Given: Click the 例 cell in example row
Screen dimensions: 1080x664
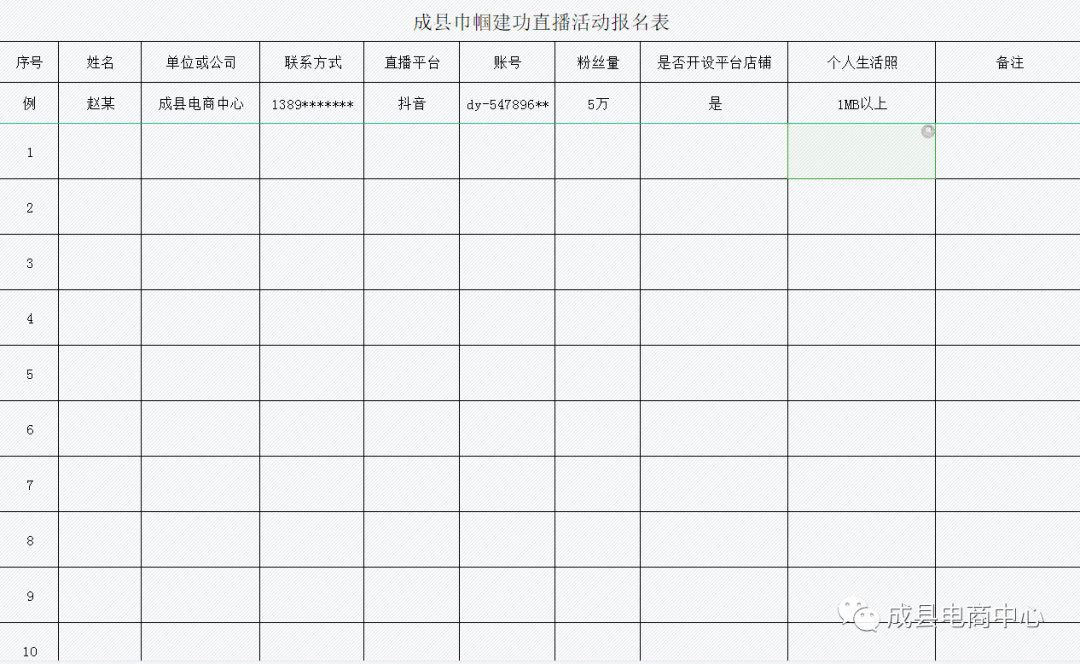Looking at the screenshot, I should tap(29, 104).
